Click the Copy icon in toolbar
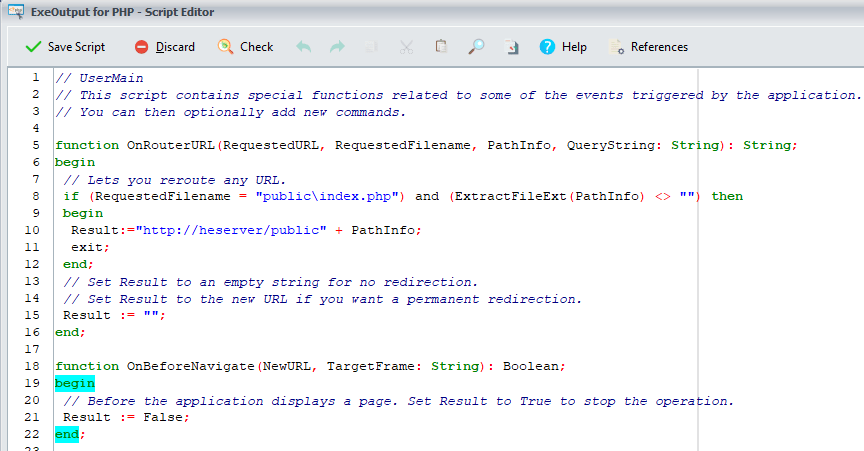864x451 pixels. [x=371, y=47]
